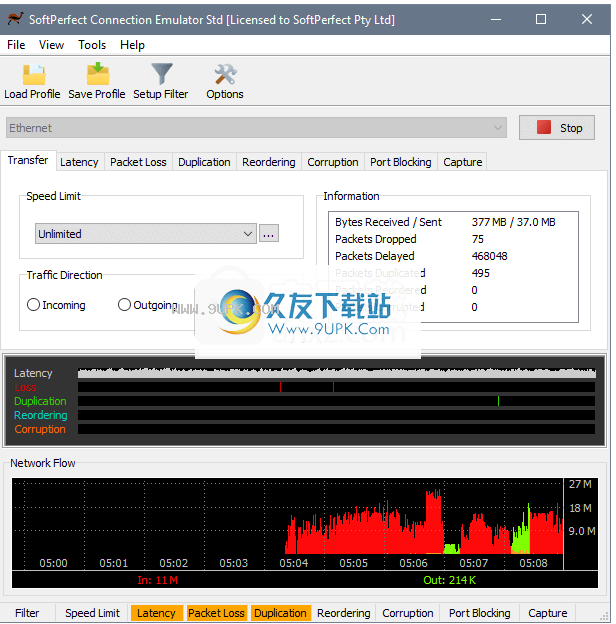Click the Bytes Received / Sent value
Viewport: 616px width, 624px height.
point(513,222)
